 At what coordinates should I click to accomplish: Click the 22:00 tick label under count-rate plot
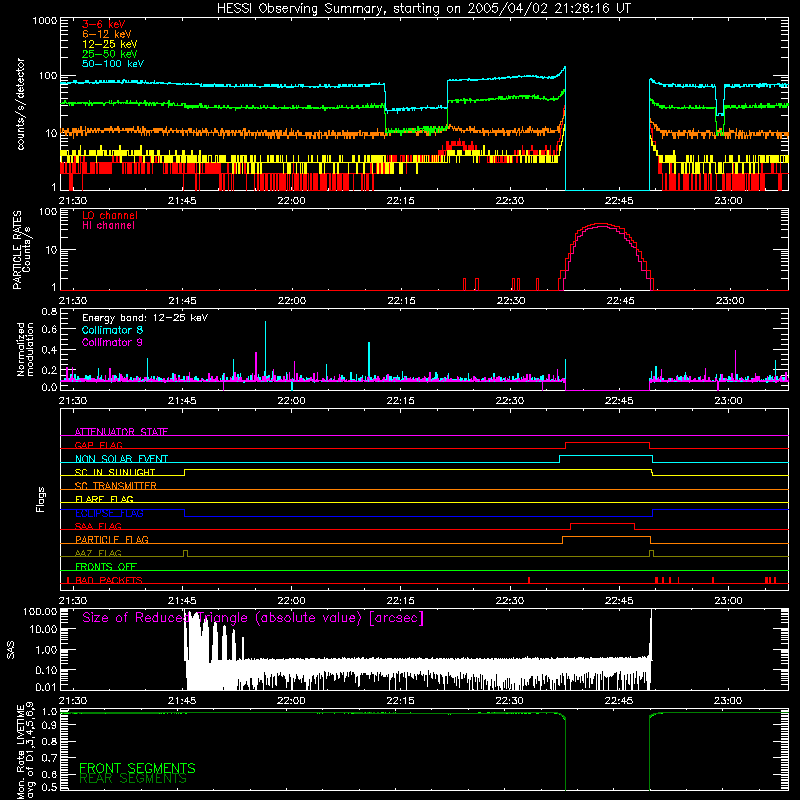pos(291,201)
